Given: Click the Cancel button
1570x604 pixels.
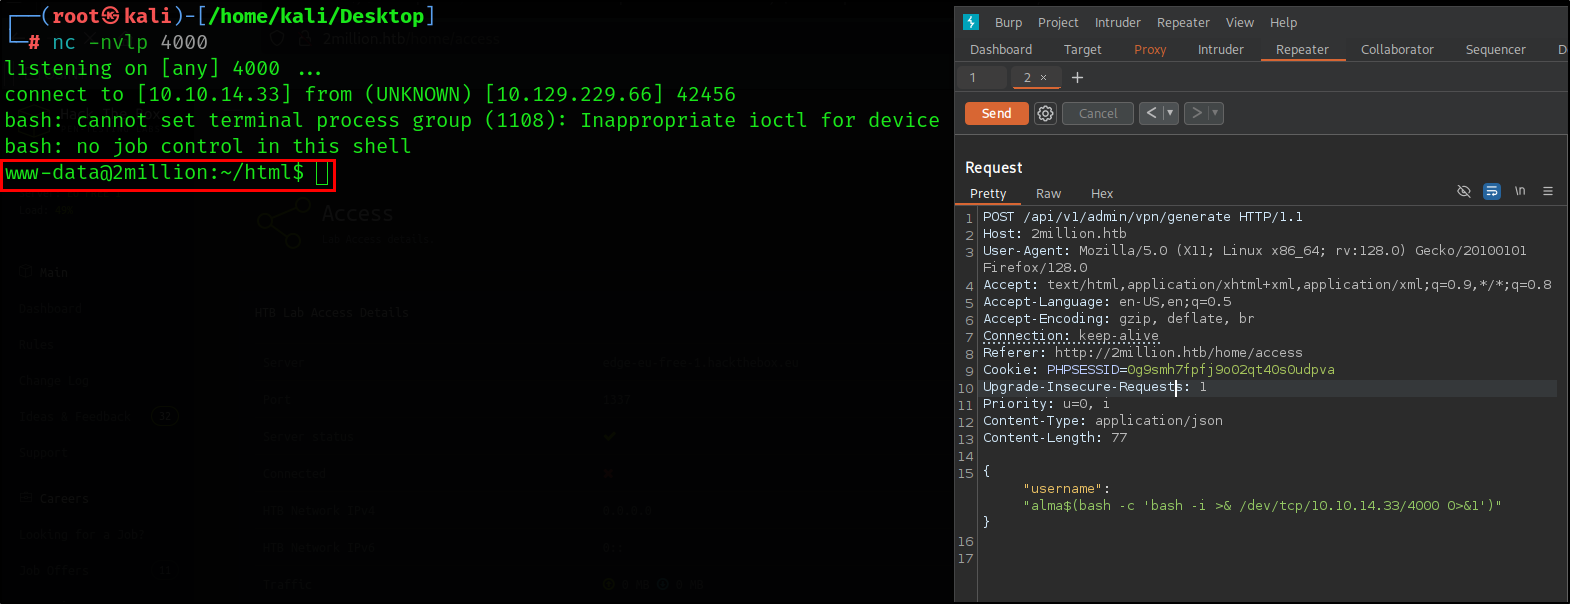Looking at the screenshot, I should click(1098, 113).
